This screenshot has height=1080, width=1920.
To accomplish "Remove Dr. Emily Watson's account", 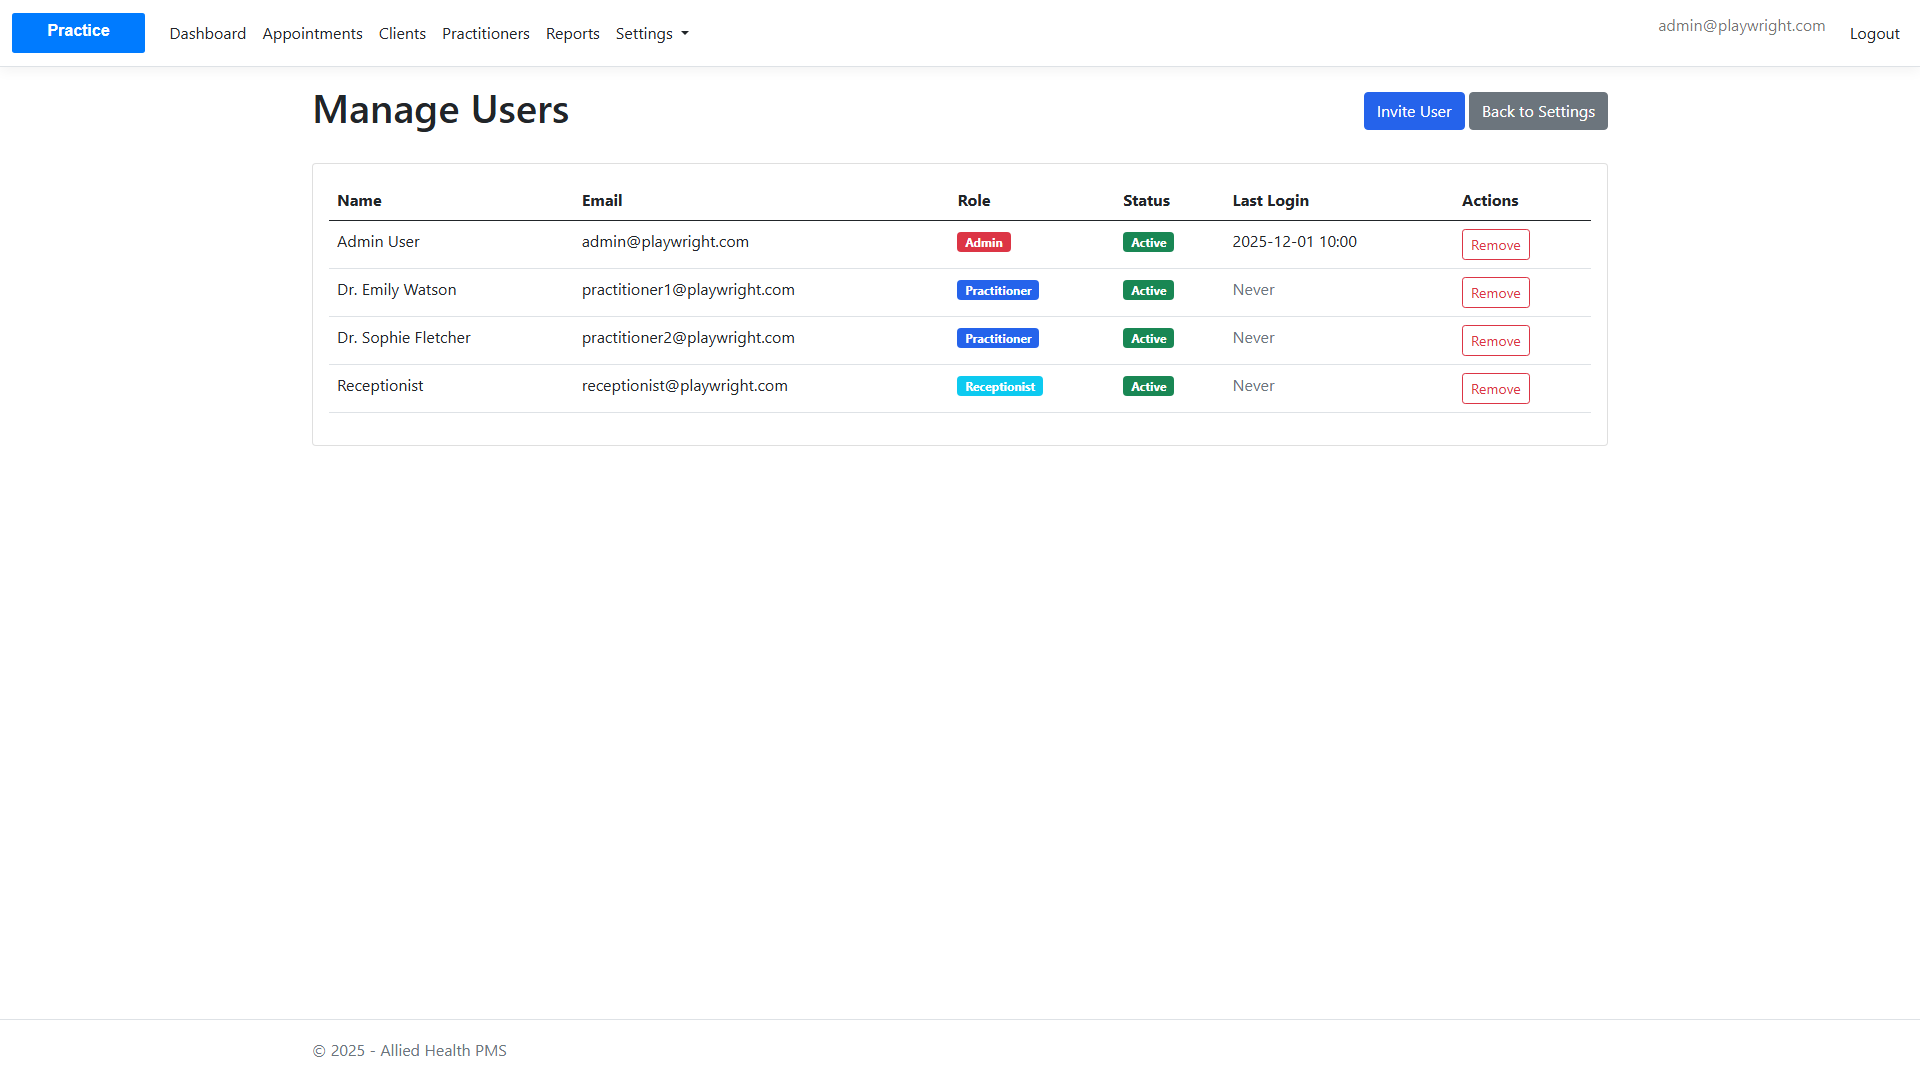I will [x=1495, y=293].
